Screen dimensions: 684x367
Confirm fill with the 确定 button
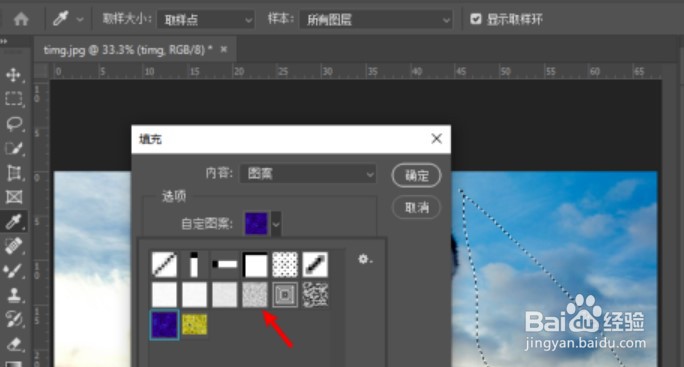(x=416, y=175)
